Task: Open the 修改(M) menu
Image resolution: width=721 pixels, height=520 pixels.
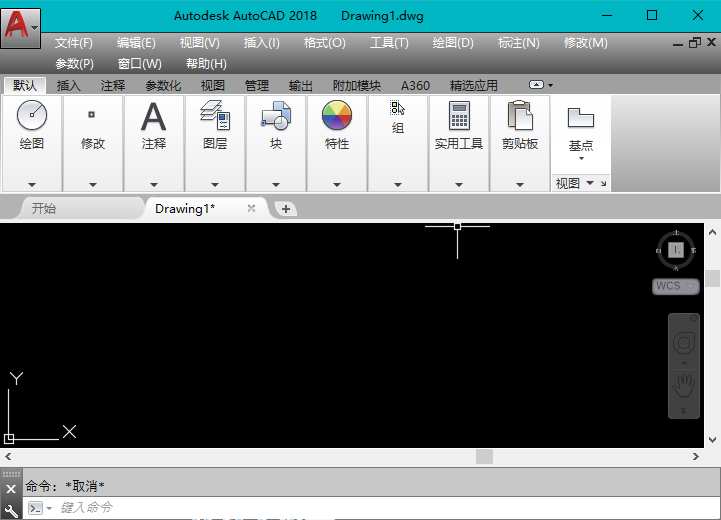Action: pos(586,43)
